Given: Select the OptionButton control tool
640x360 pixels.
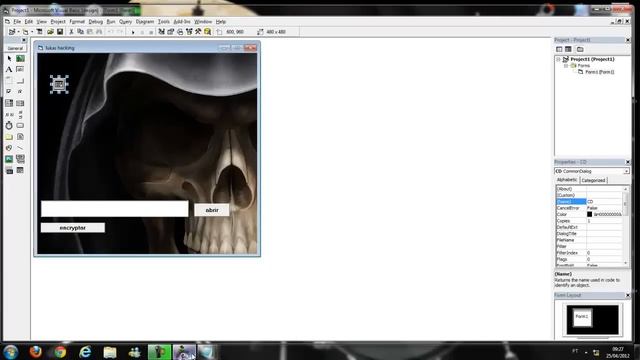Looking at the screenshot, I should pyautogui.click(x=20, y=92).
